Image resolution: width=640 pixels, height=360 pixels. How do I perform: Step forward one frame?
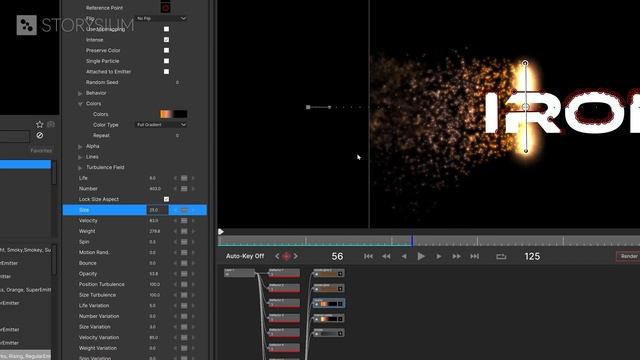coord(439,256)
